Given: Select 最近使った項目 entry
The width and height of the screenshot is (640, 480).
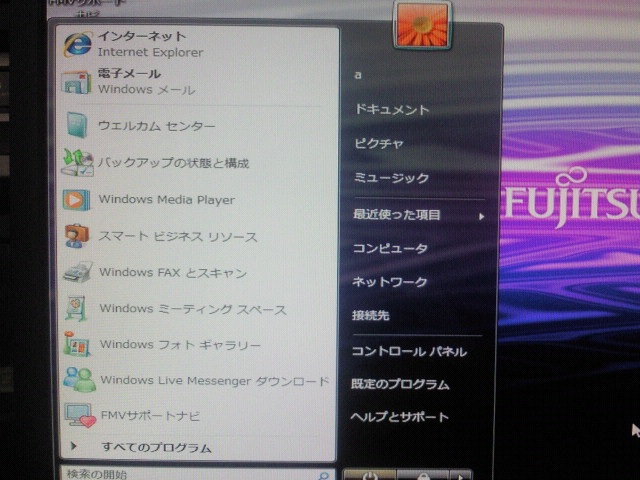Looking at the screenshot, I should click(x=396, y=214).
